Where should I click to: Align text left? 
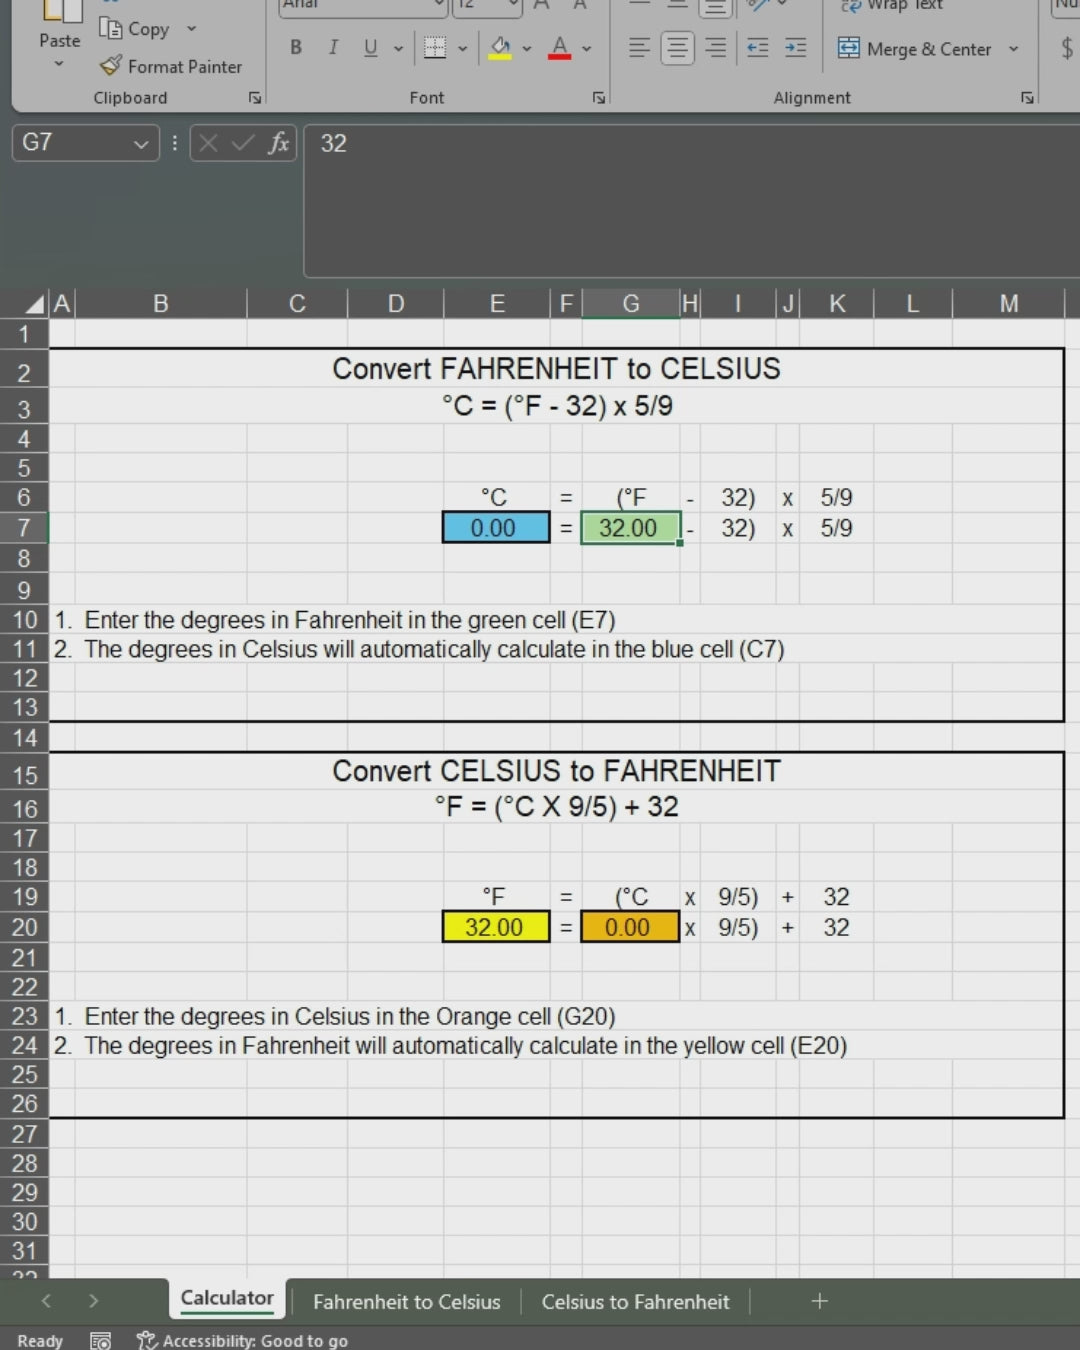(639, 48)
